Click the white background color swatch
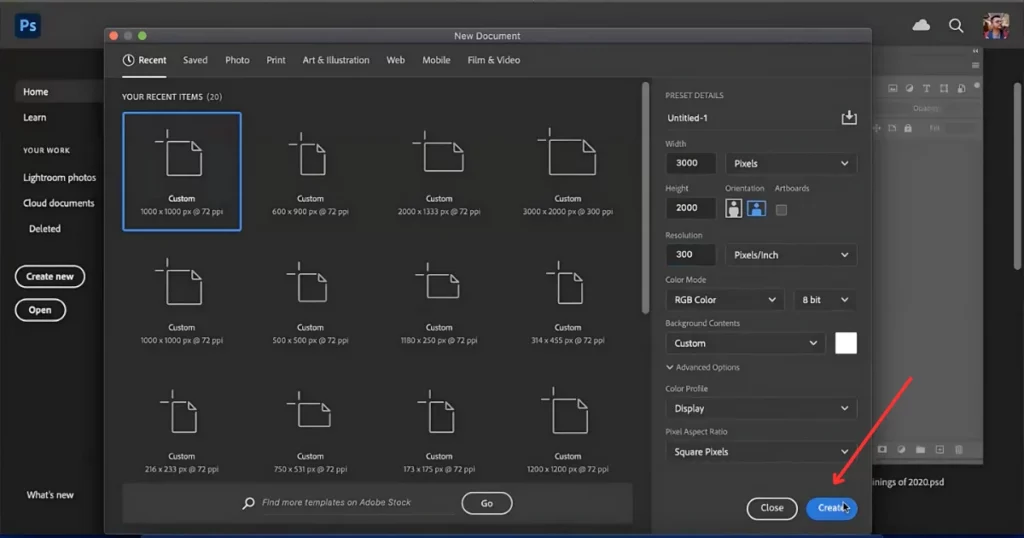This screenshot has width=1024, height=538. point(846,343)
